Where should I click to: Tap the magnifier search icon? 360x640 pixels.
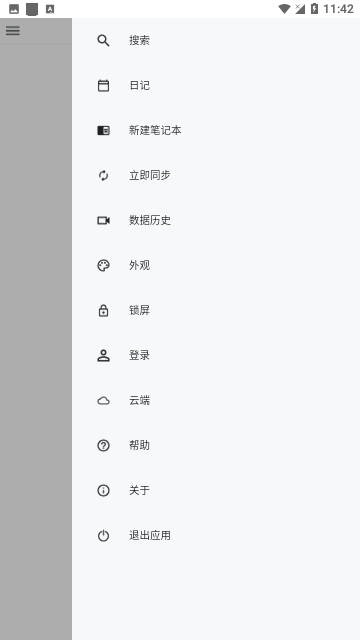(103, 40)
